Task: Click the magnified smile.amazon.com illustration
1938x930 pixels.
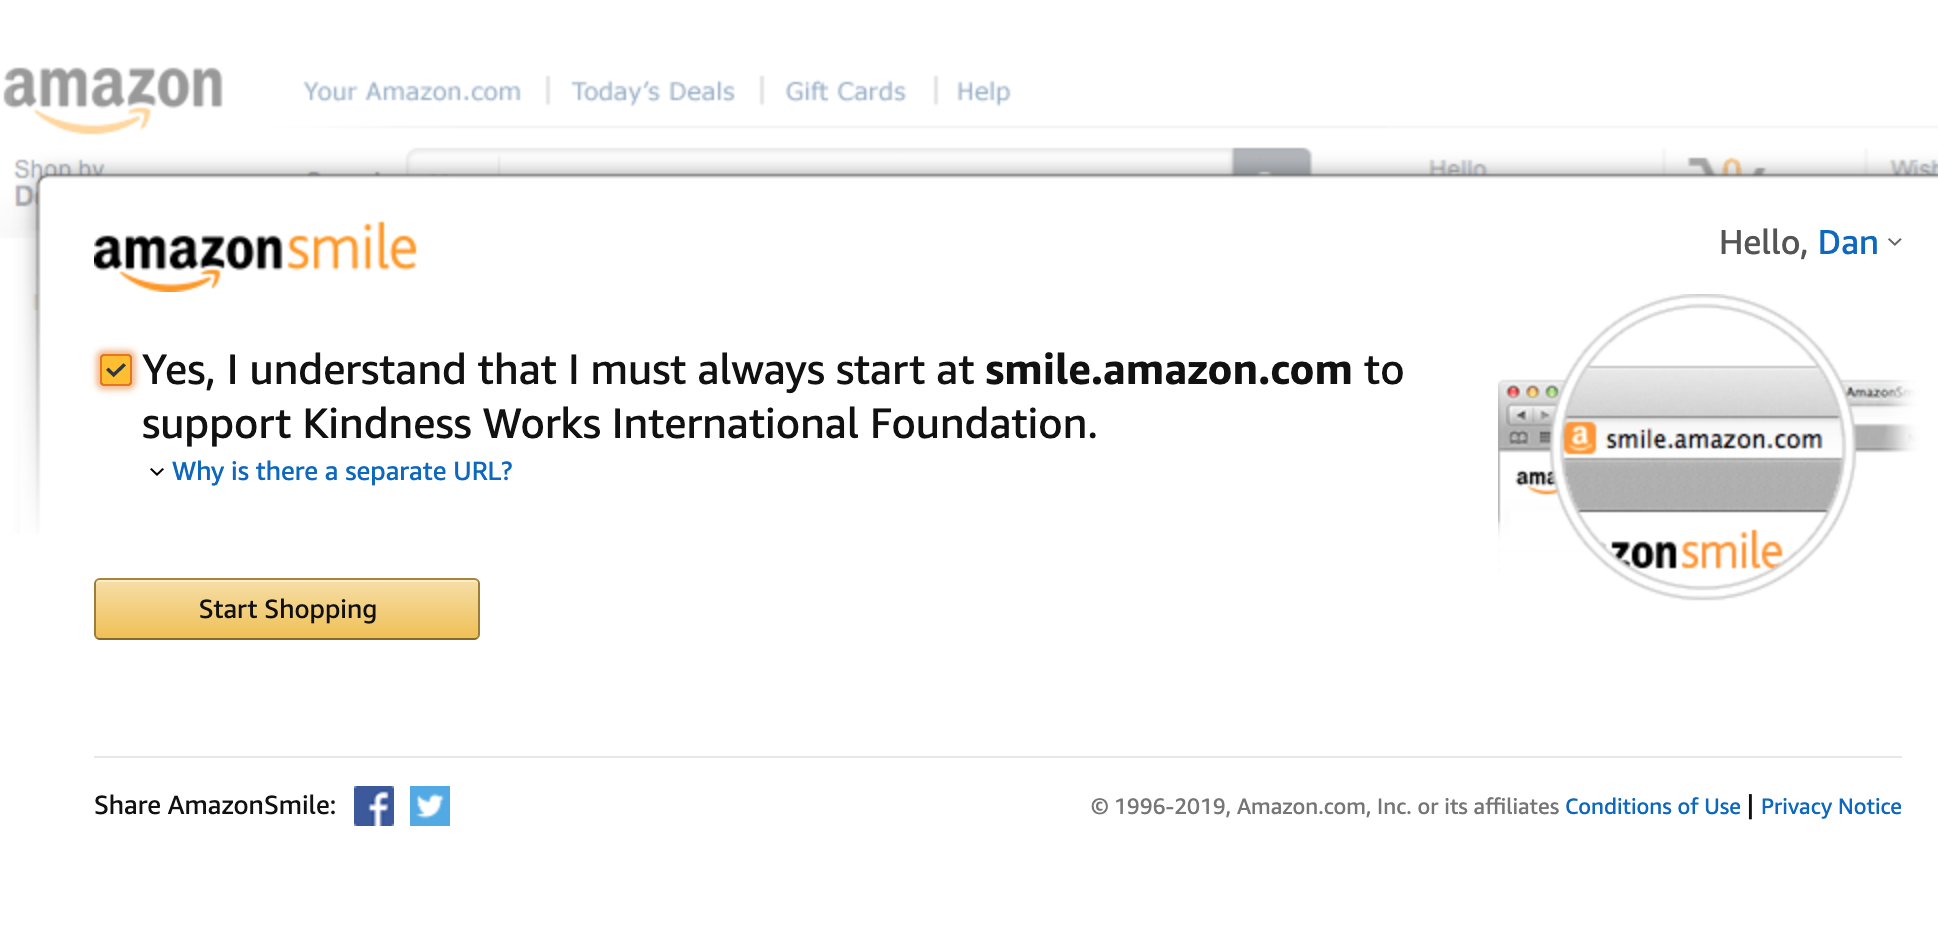Action: (x=1704, y=447)
